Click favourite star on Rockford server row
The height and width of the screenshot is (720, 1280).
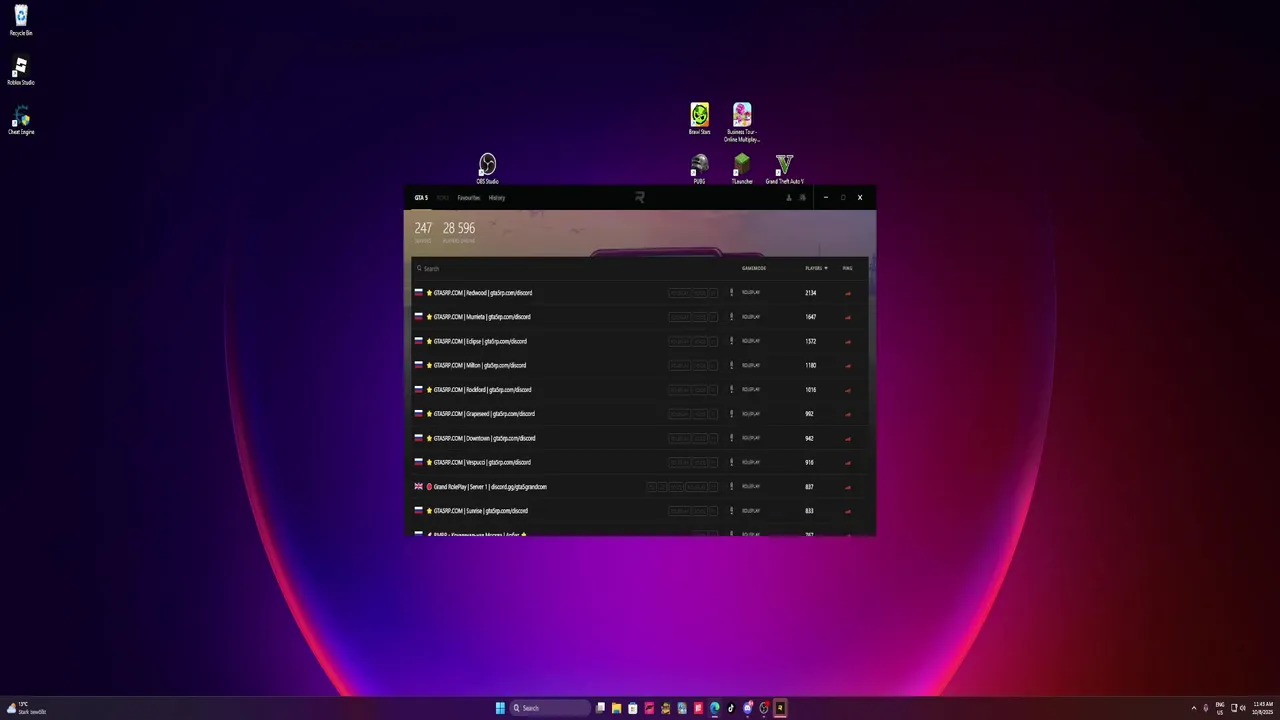tap(429, 390)
